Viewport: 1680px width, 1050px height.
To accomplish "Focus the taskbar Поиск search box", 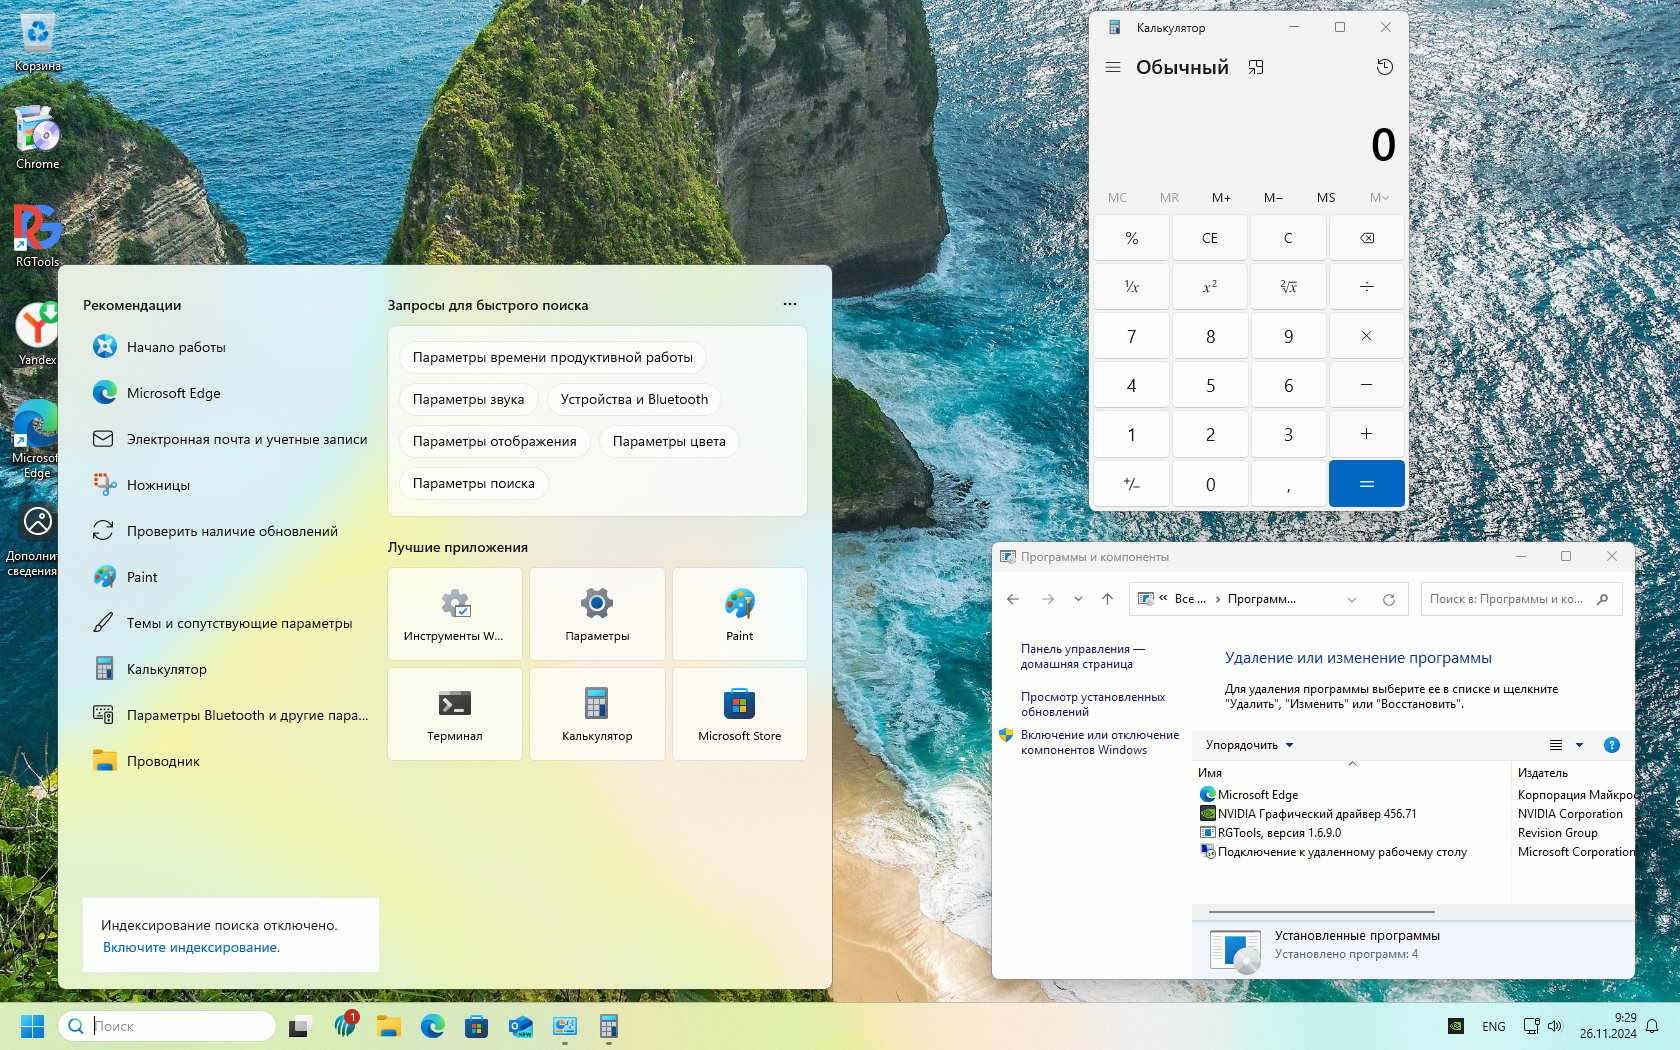I will (167, 1026).
